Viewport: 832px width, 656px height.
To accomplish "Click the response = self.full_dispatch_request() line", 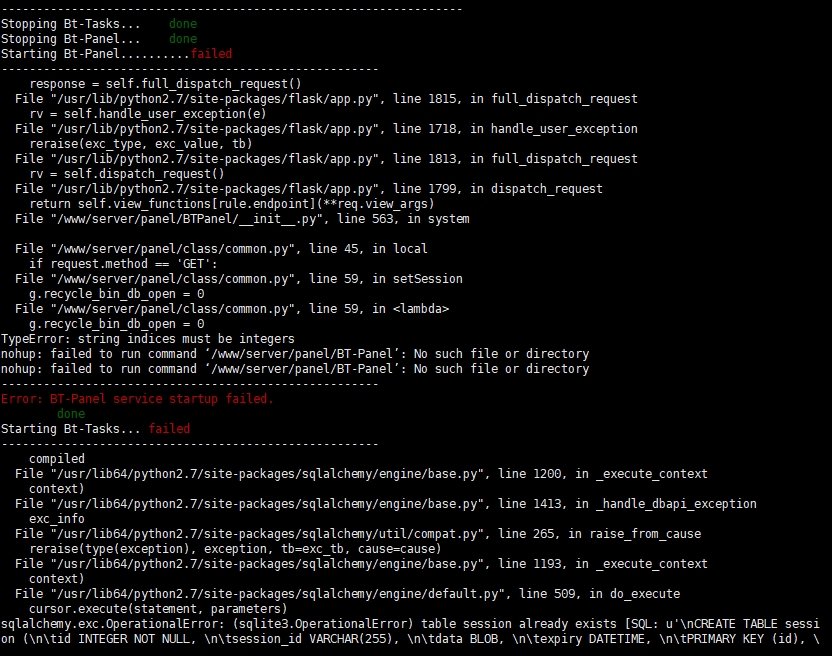I will point(165,83).
